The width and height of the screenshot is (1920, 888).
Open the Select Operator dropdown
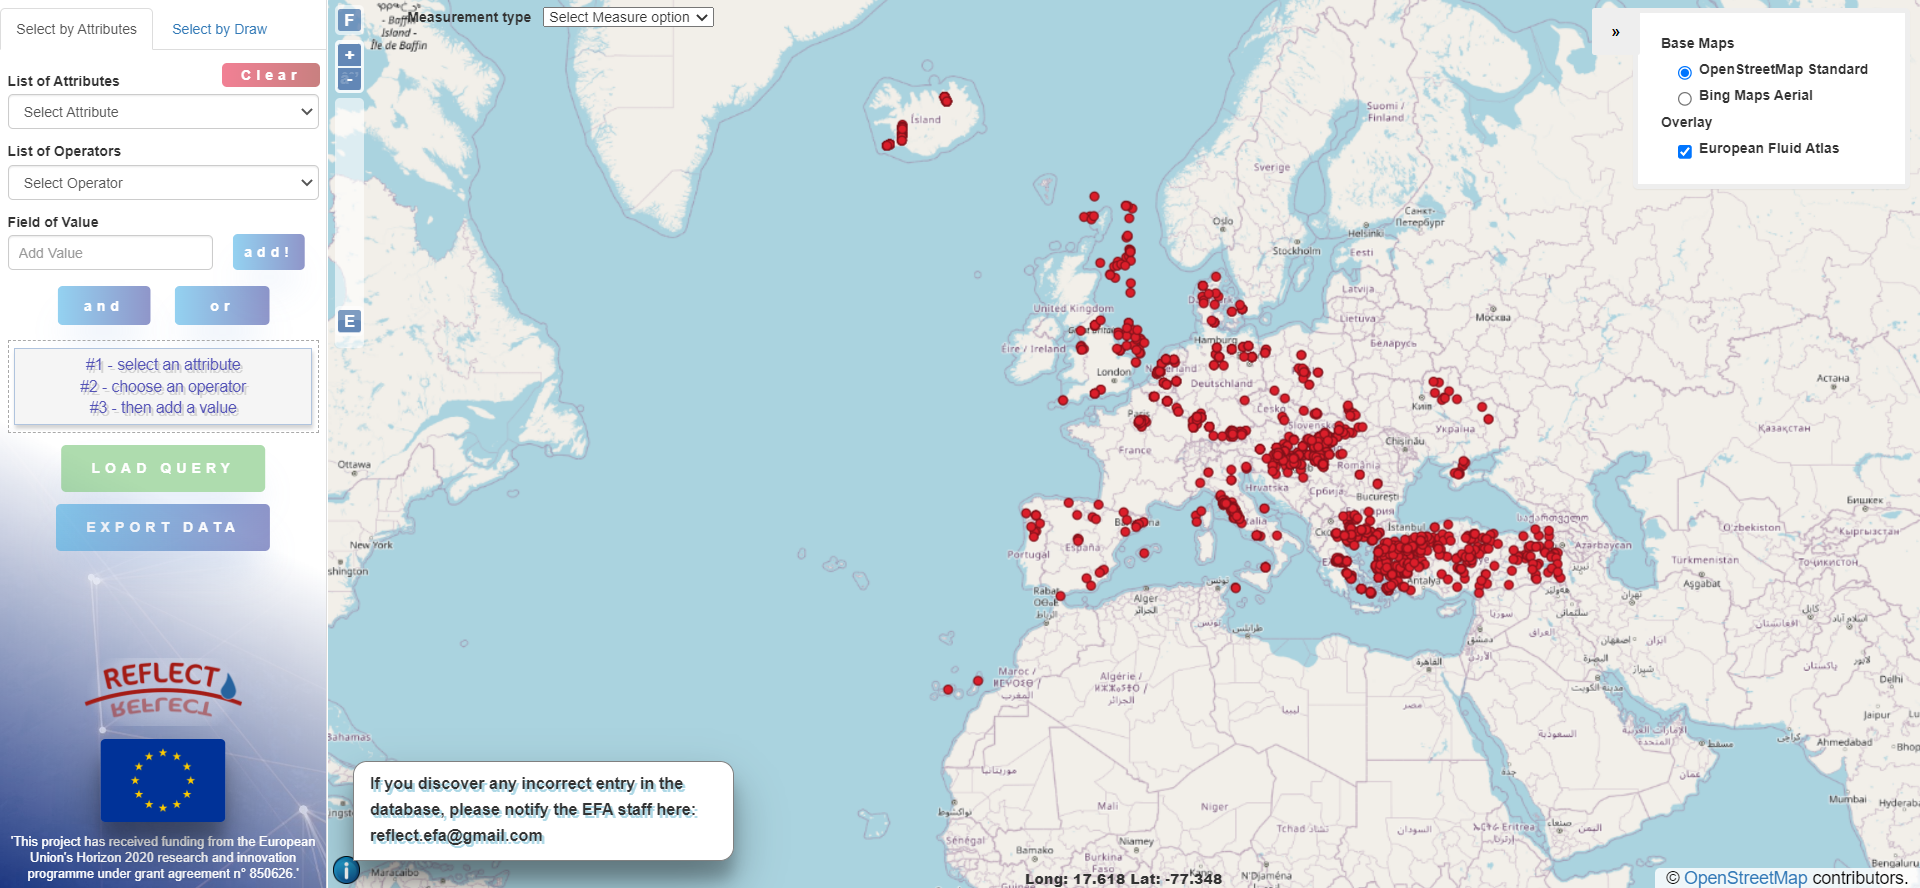tap(163, 183)
